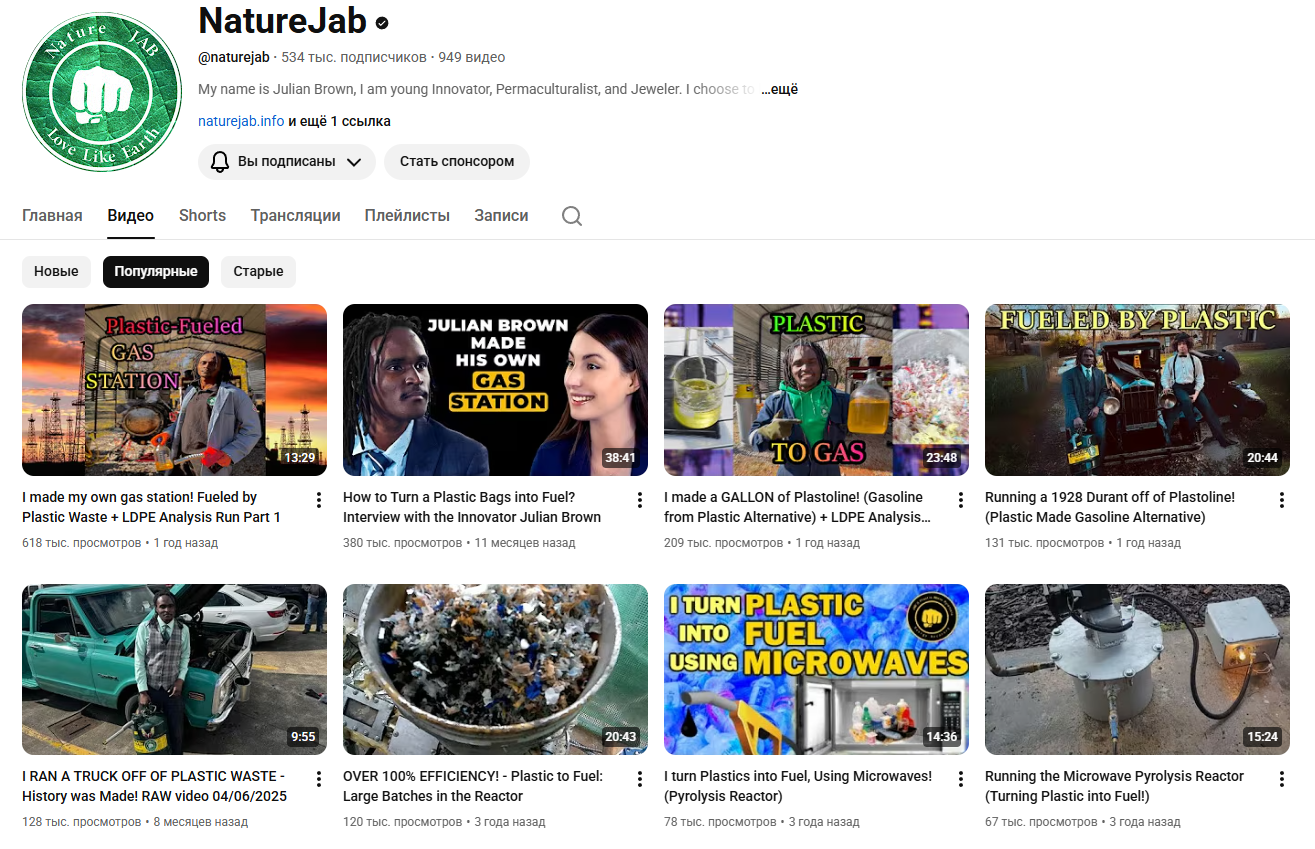Click '120 тыс. просмотров' view count
Viewport: 1315px width, 849px height.
(x=403, y=822)
